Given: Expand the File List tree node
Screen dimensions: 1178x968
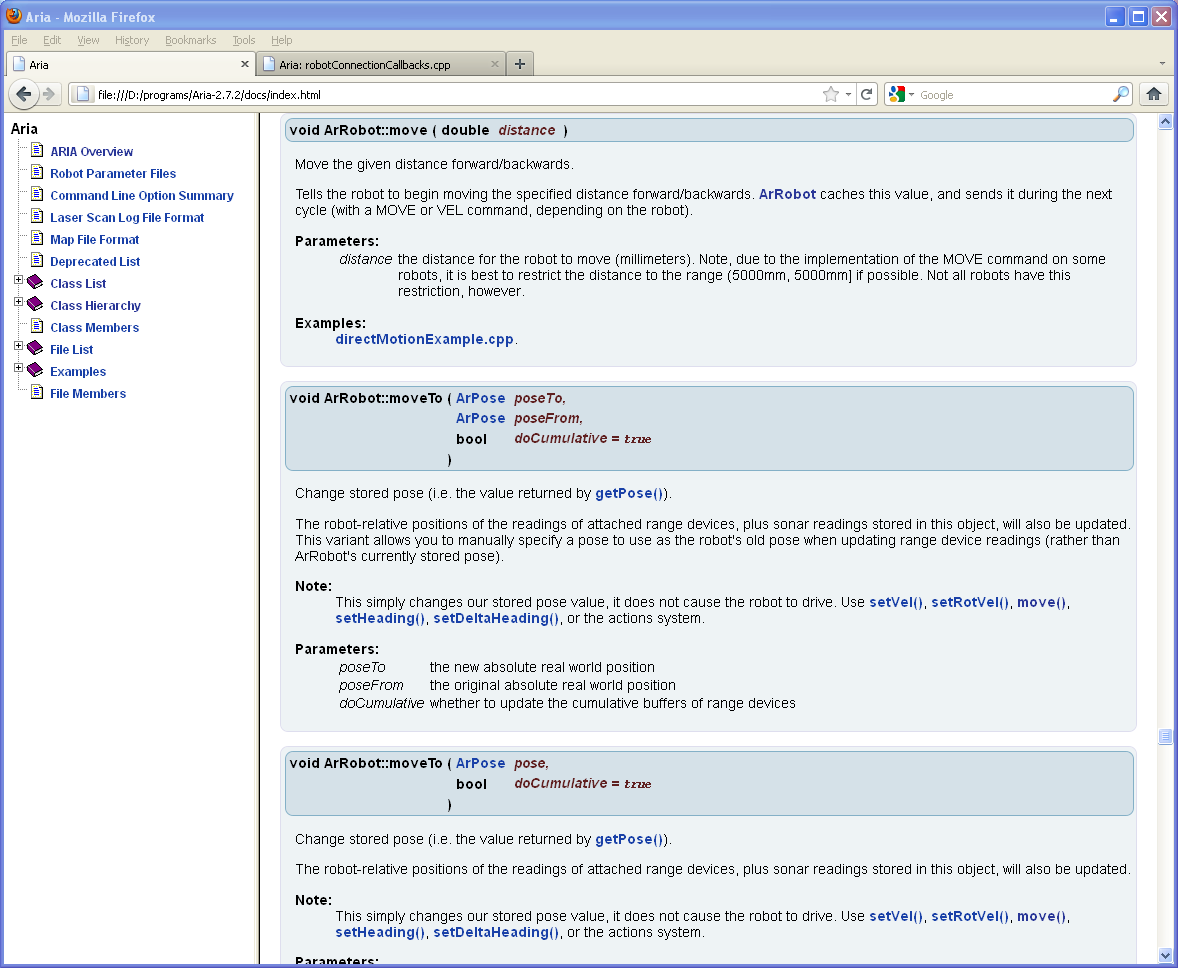Looking at the screenshot, I should pyautogui.click(x=18, y=346).
